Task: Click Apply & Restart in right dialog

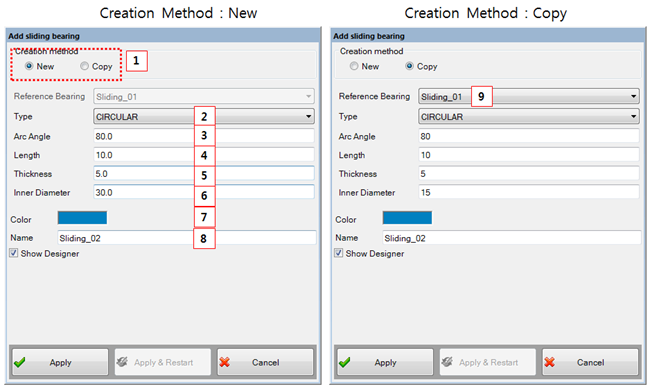Action: point(488,362)
